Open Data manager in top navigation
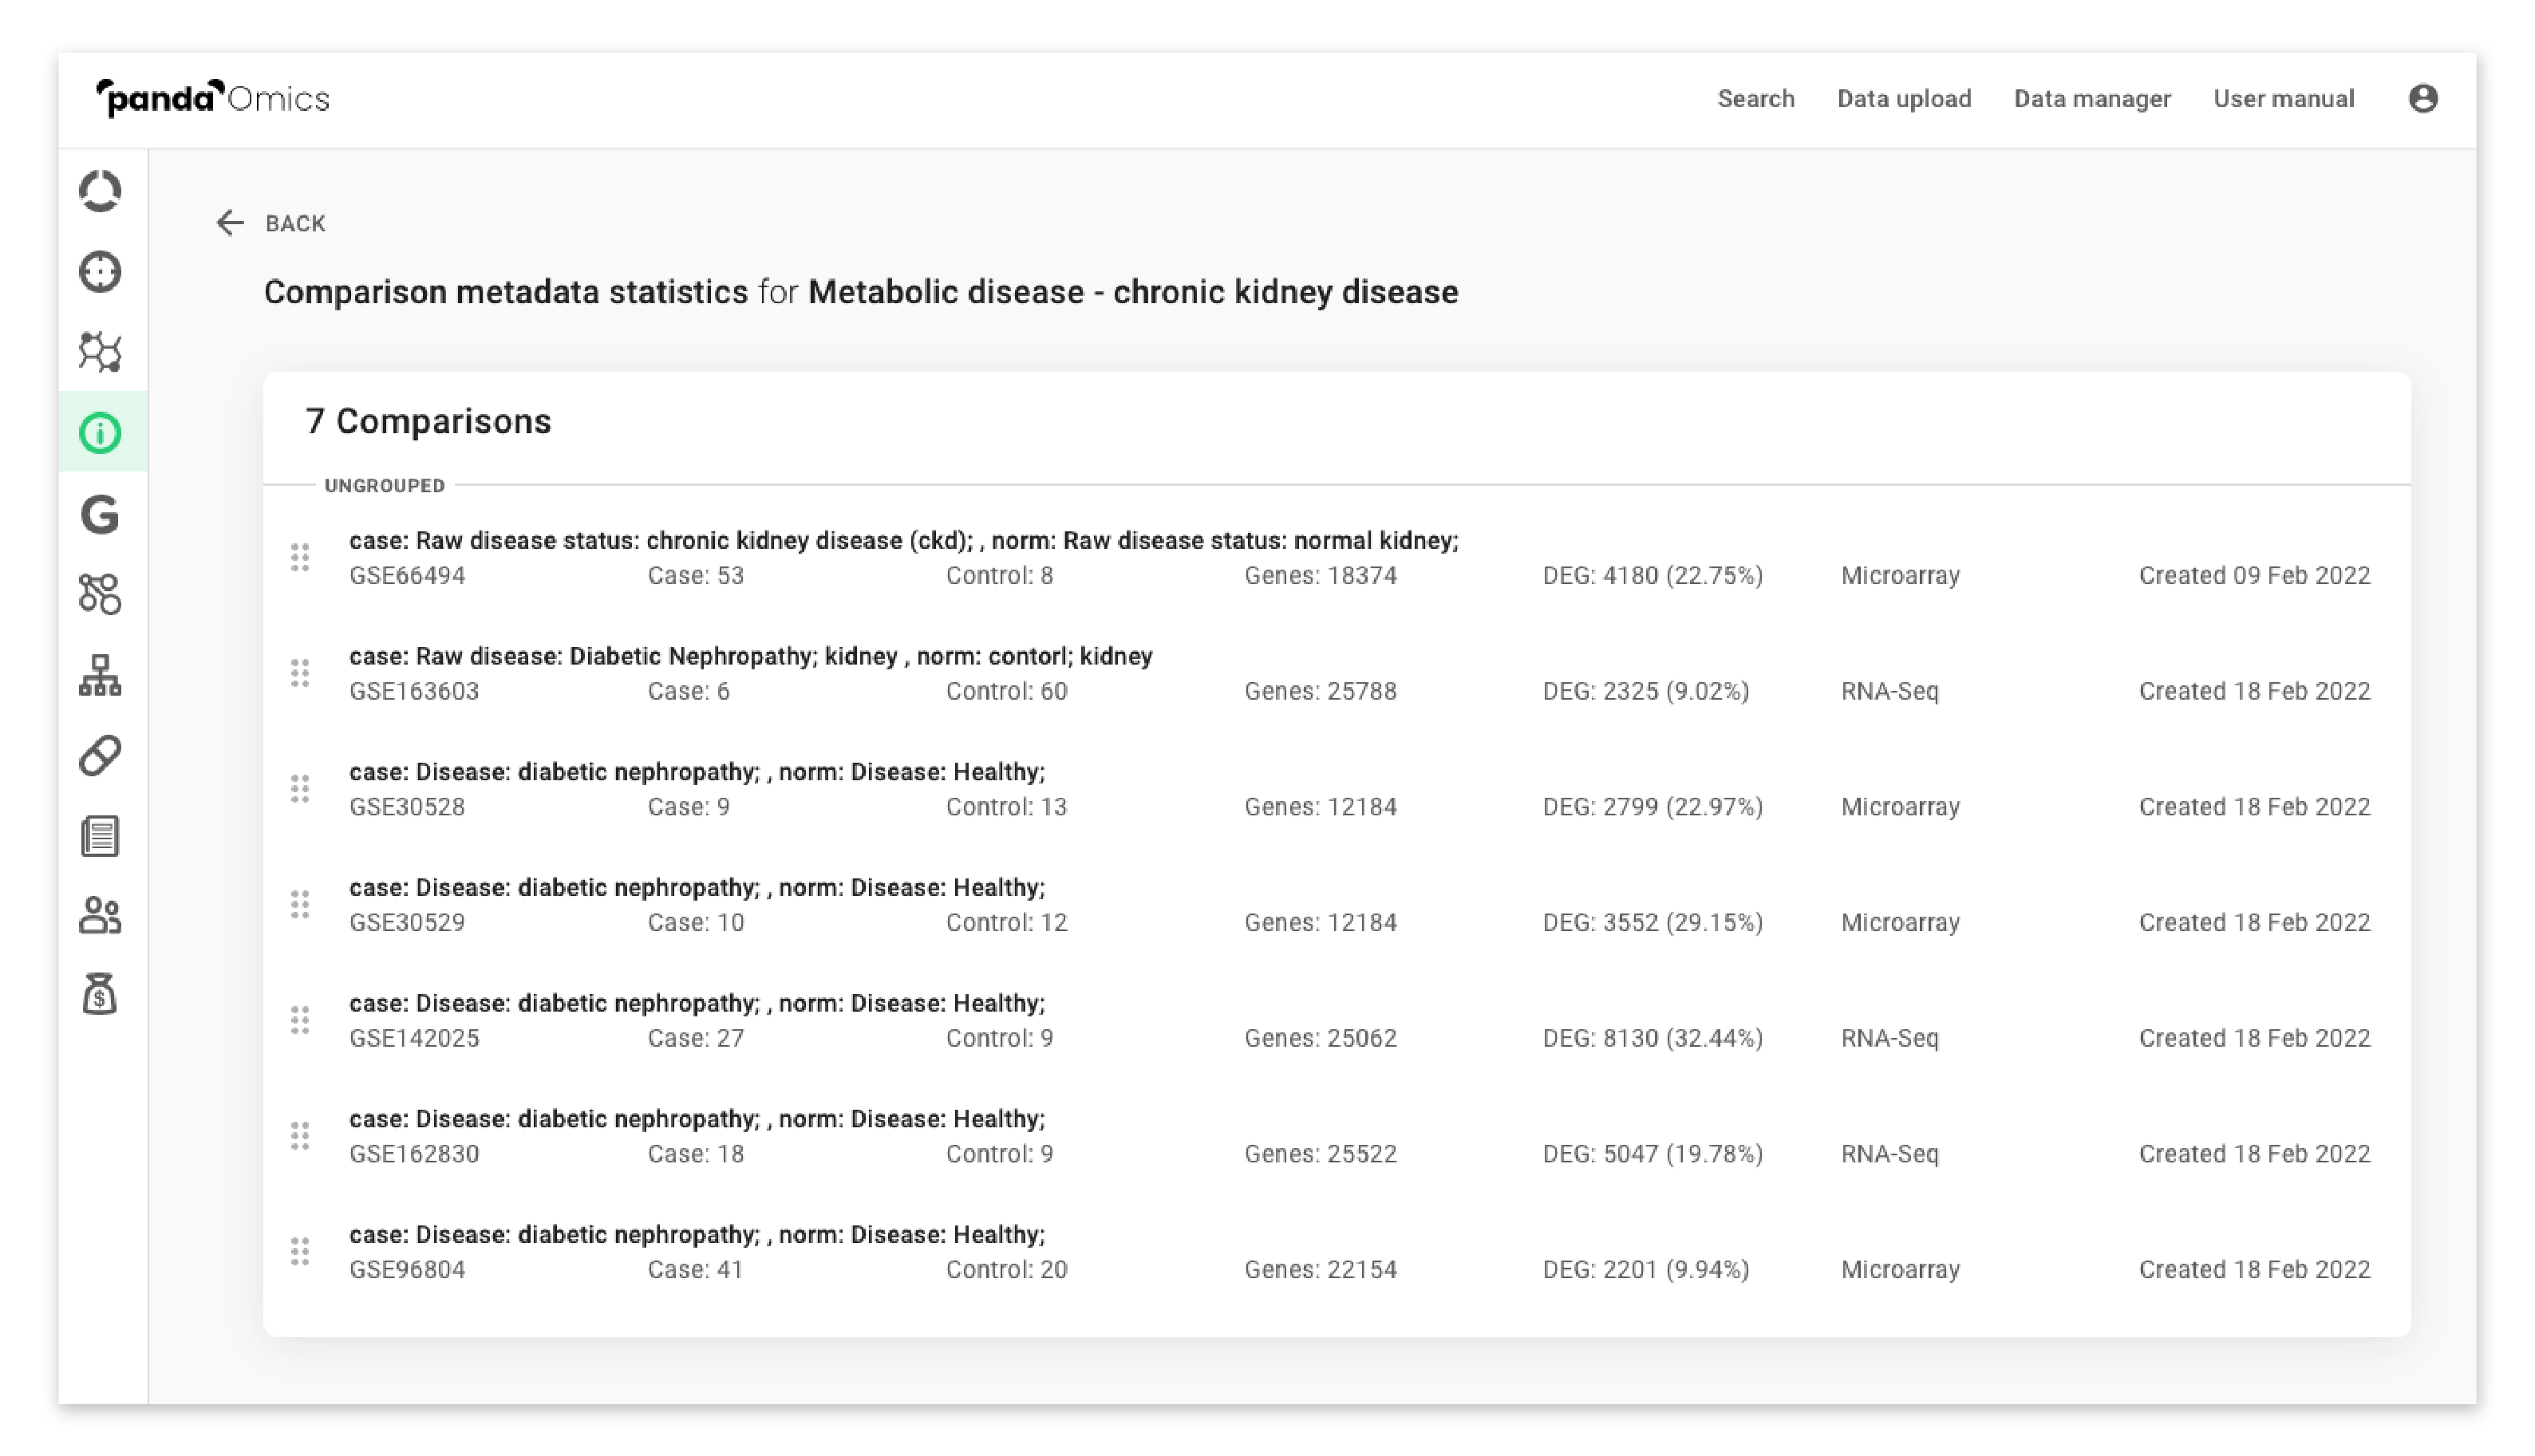The image size is (2535, 1456). pos(2091,98)
